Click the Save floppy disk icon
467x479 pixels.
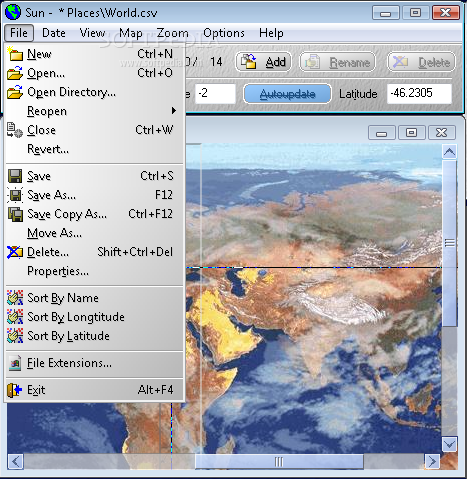click(15, 176)
